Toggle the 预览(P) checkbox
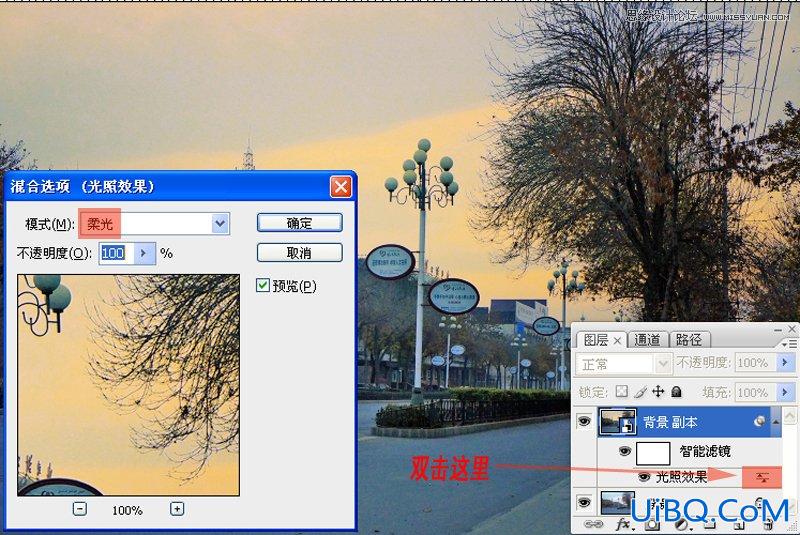The image size is (800, 535). pos(262,285)
